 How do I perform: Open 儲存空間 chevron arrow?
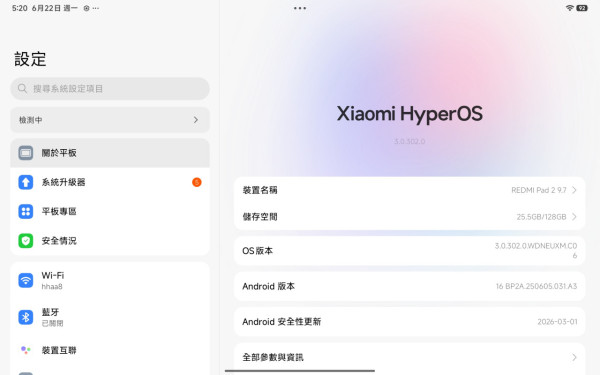(x=574, y=217)
